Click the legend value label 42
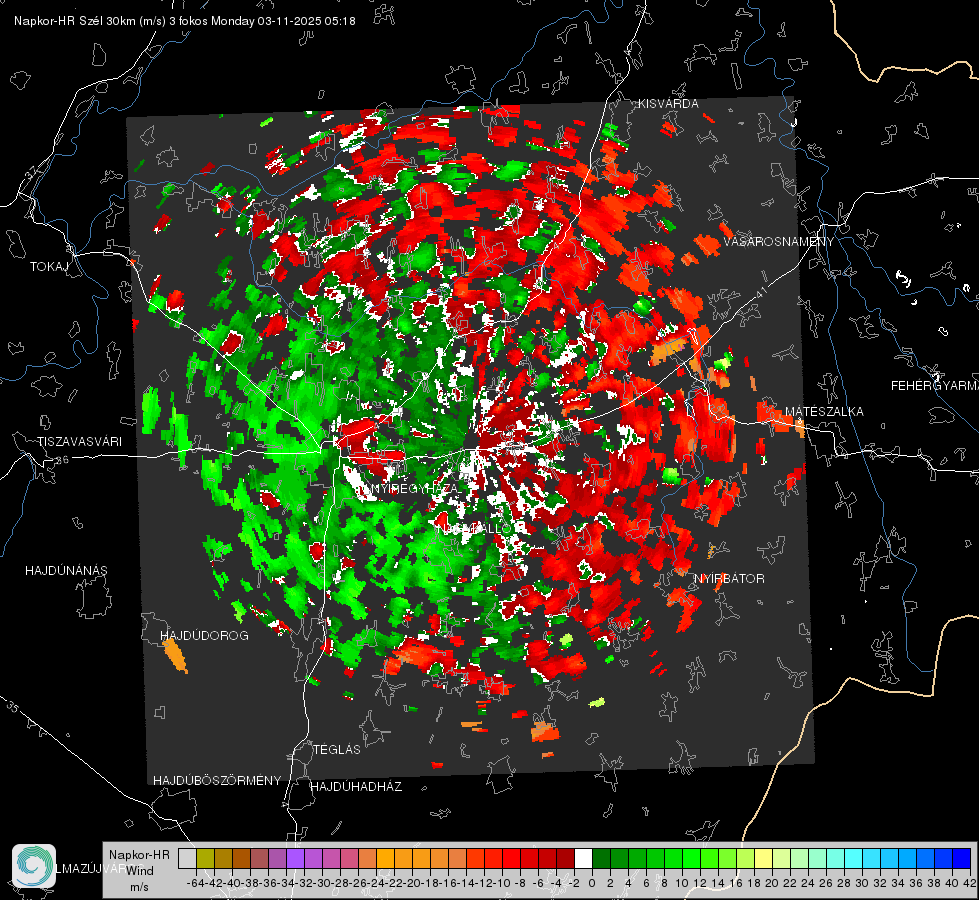 969,883
